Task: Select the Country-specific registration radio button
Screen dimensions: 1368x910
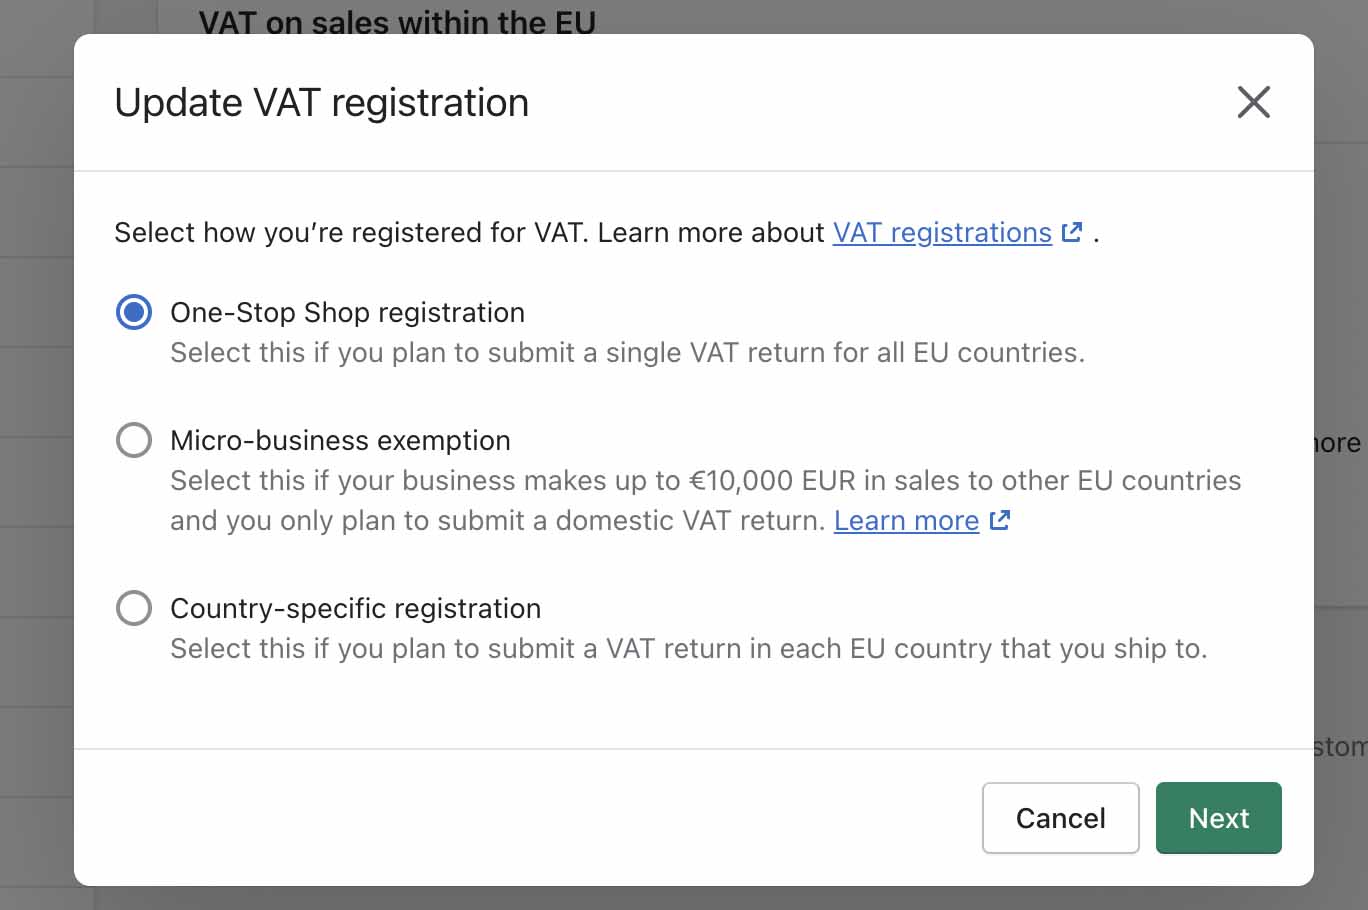Action: (134, 608)
